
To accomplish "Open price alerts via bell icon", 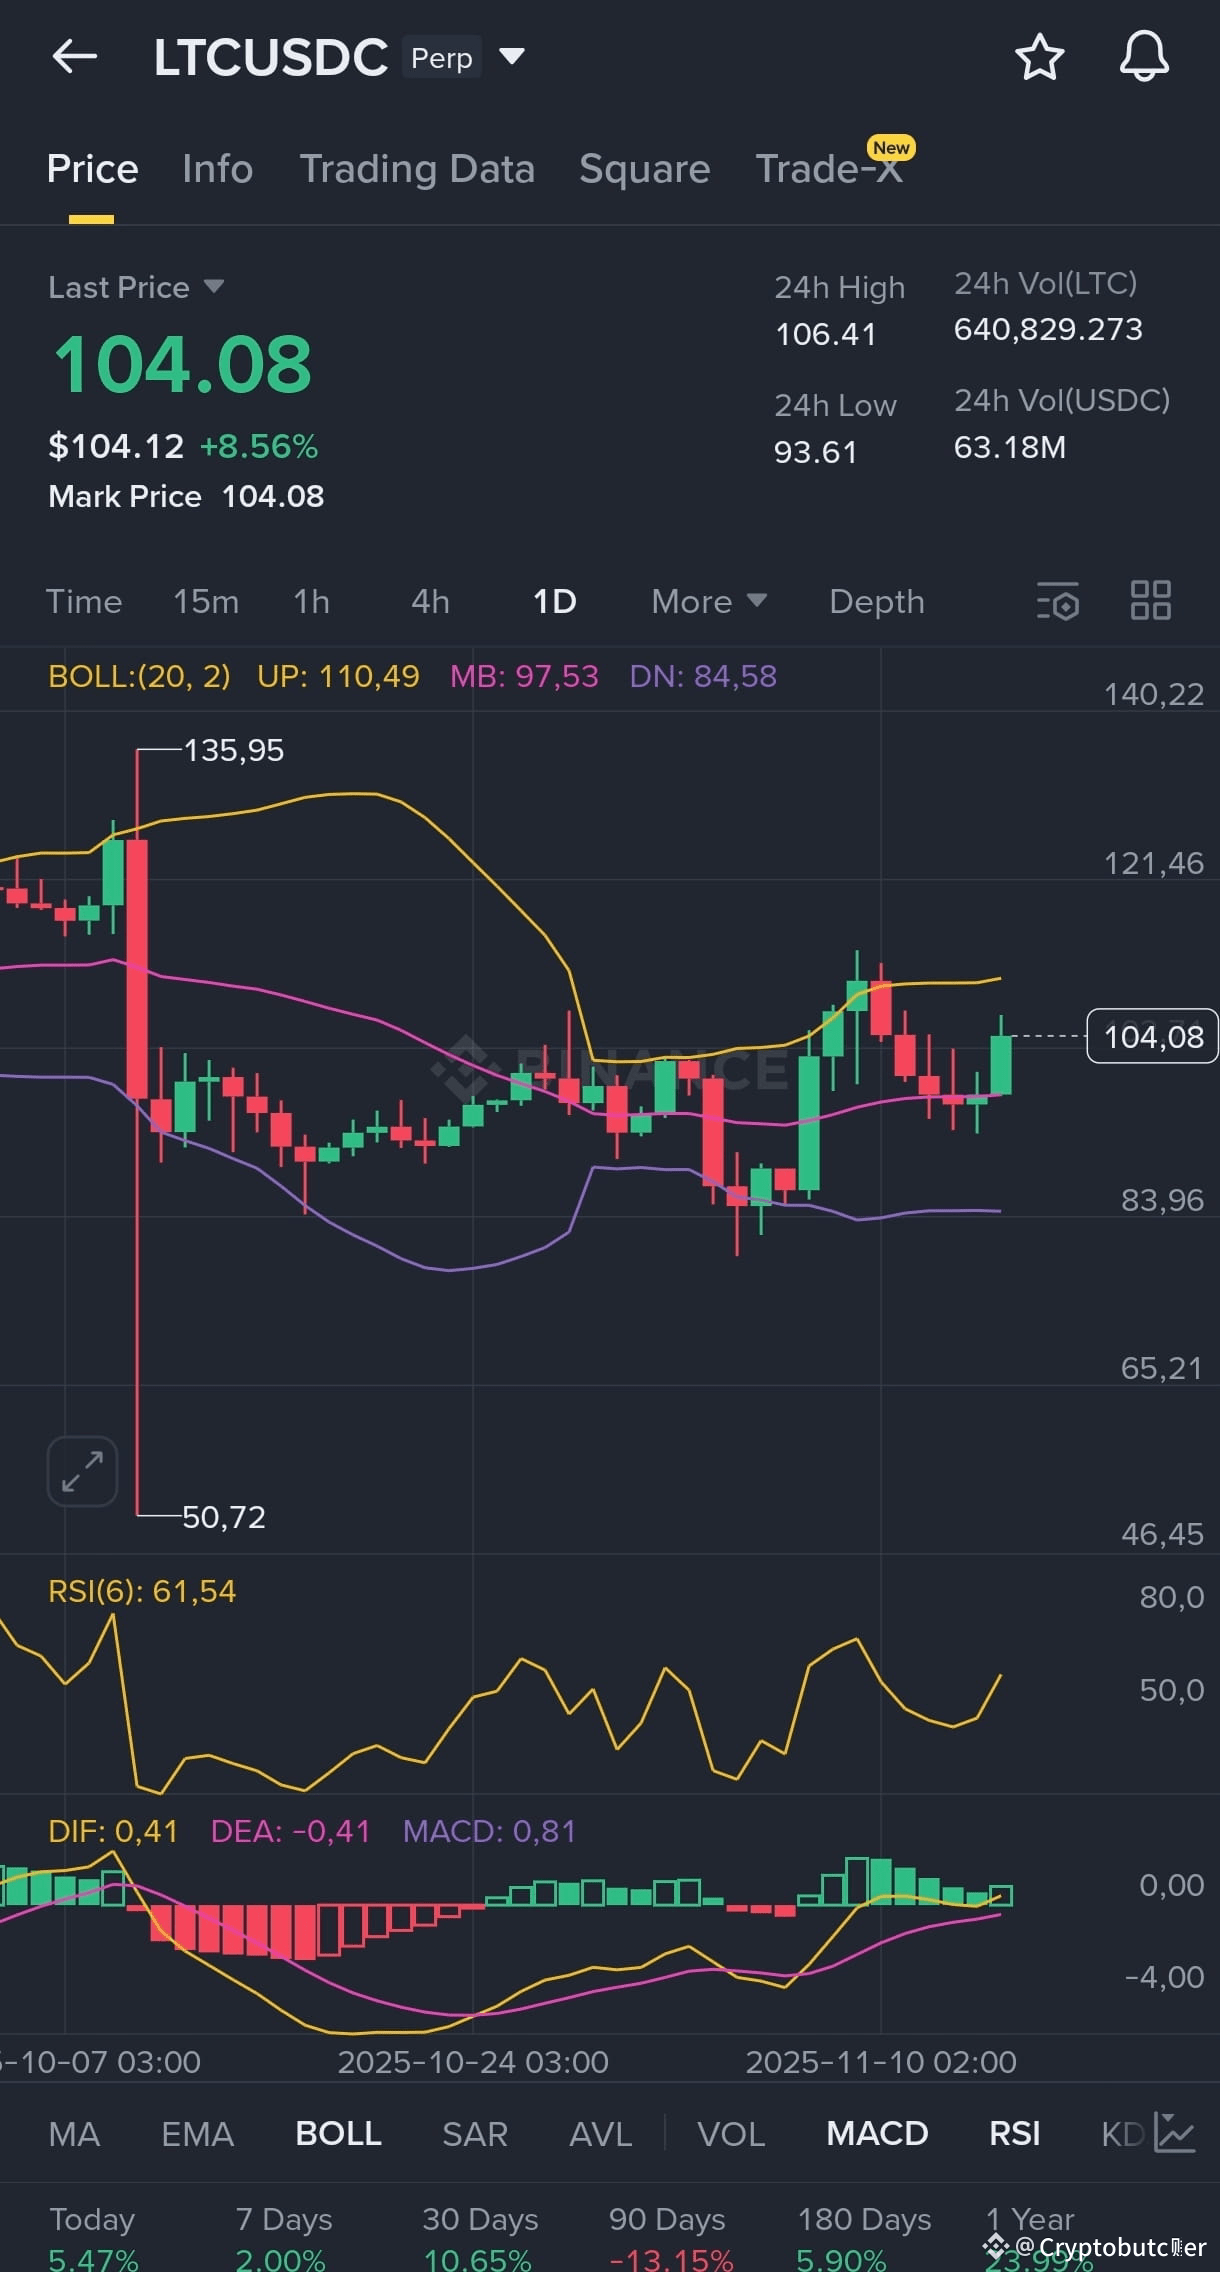I will 1144,56.
